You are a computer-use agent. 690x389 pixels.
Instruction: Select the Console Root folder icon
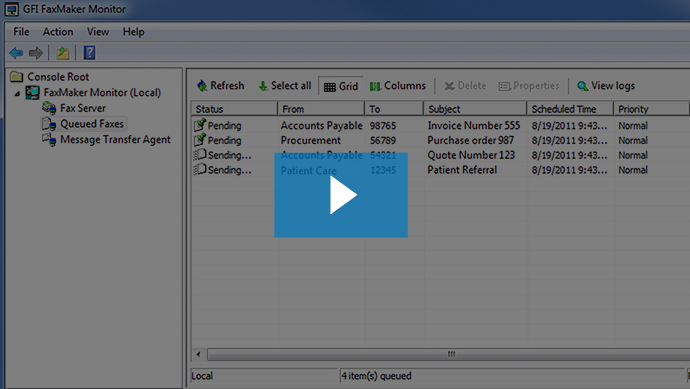[x=17, y=77]
